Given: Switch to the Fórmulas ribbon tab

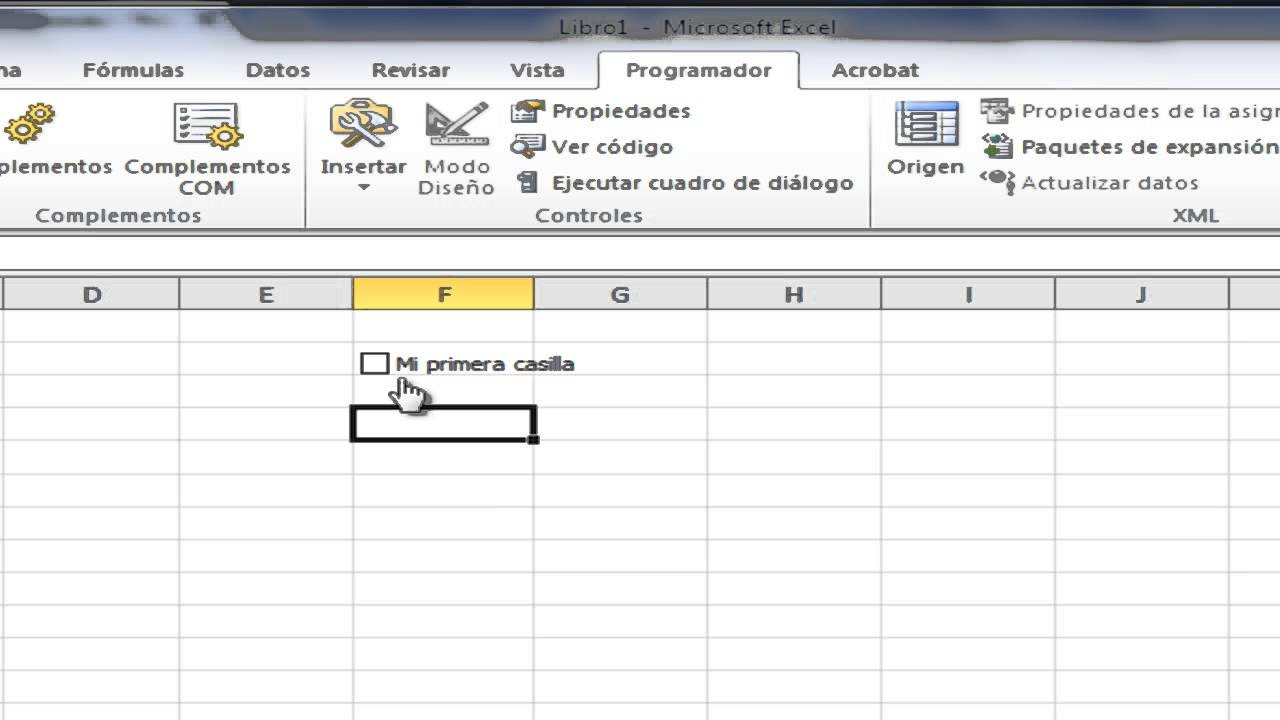Looking at the screenshot, I should [x=135, y=70].
